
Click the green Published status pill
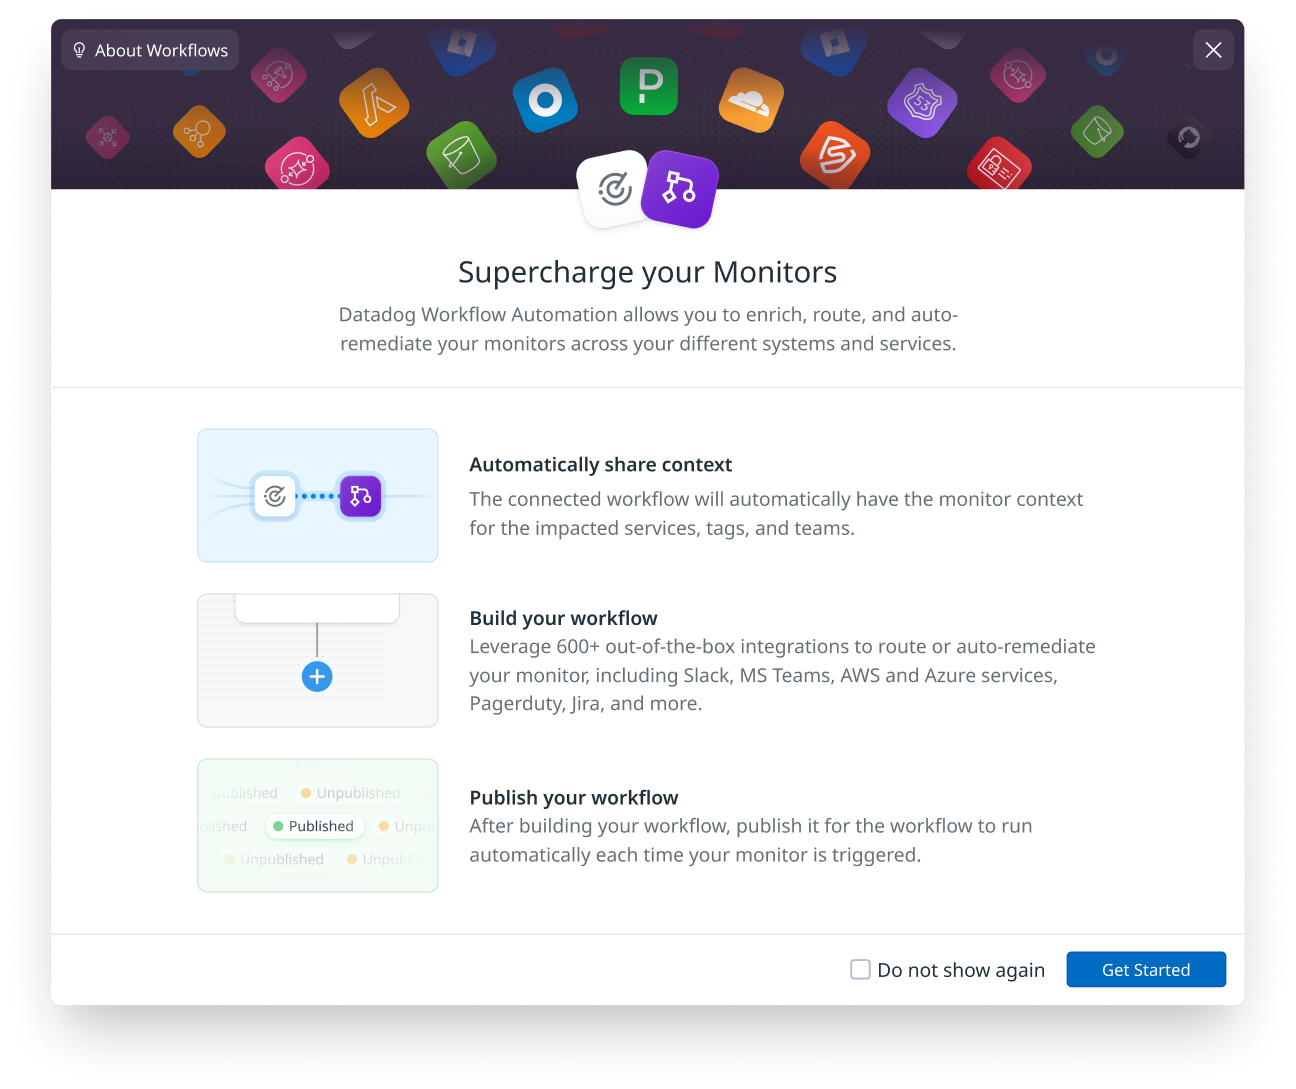click(x=314, y=826)
